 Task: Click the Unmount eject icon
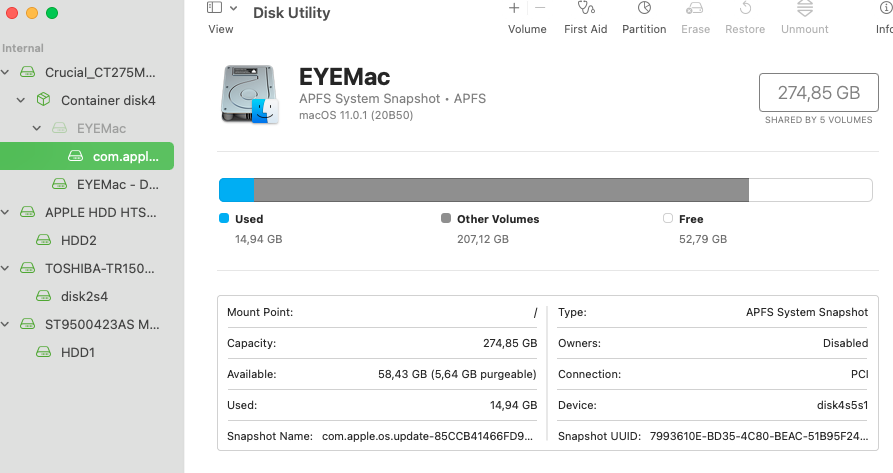point(805,8)
